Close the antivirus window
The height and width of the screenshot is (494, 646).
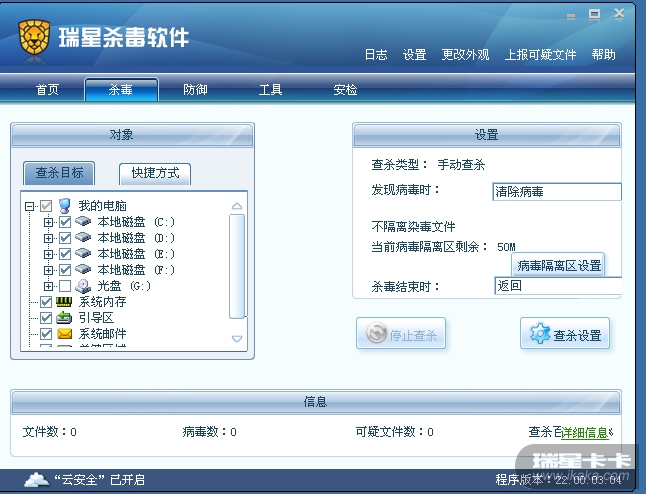619,14
